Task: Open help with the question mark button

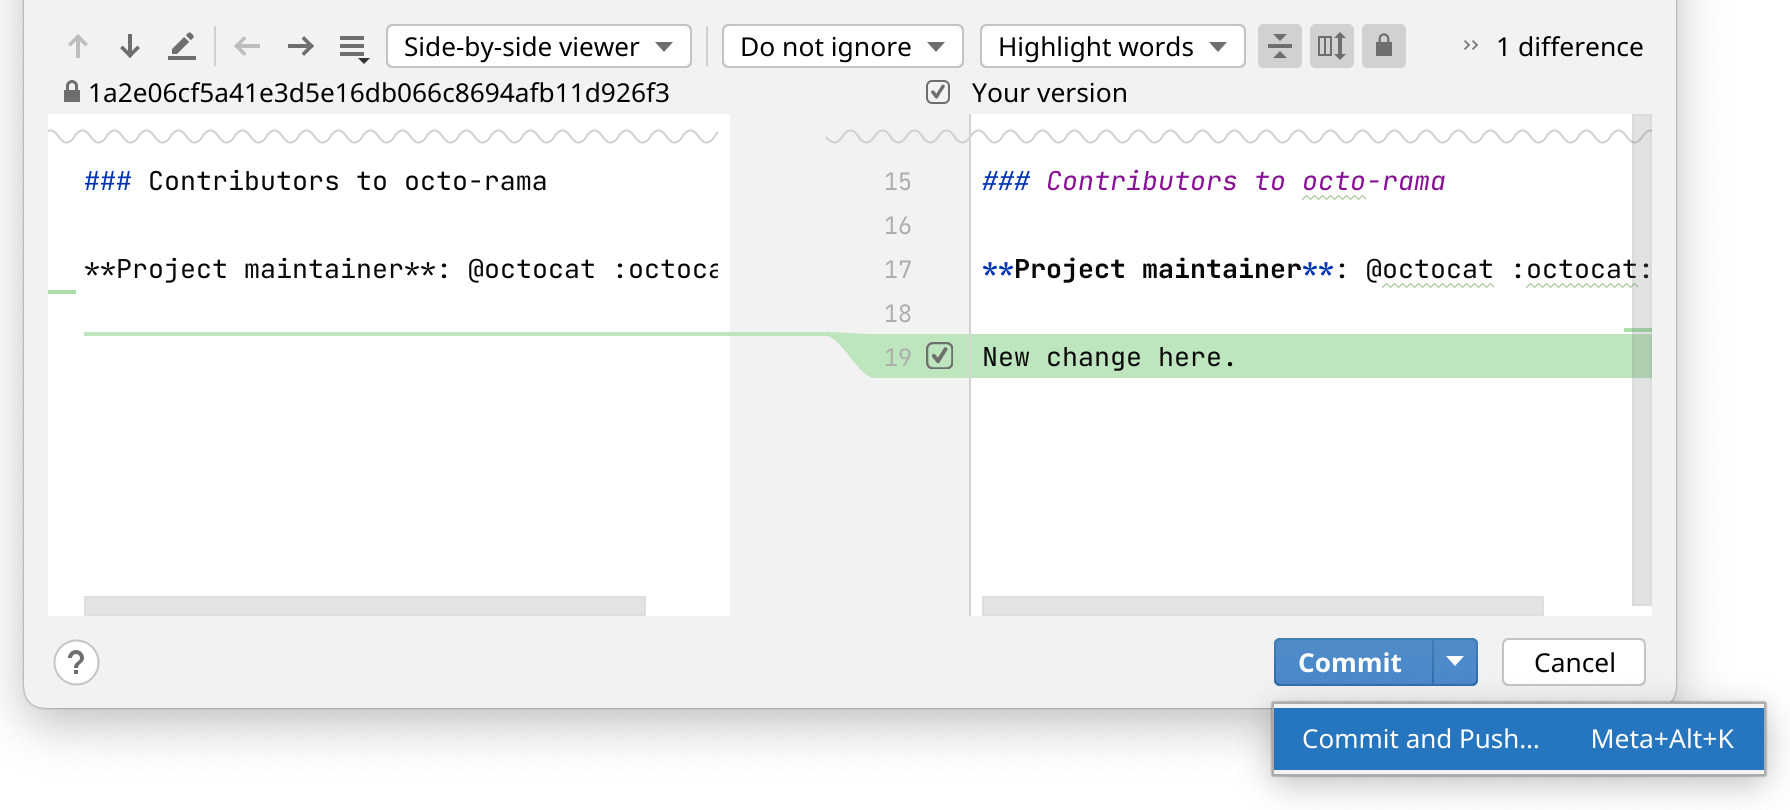Action: click(76, 662)
